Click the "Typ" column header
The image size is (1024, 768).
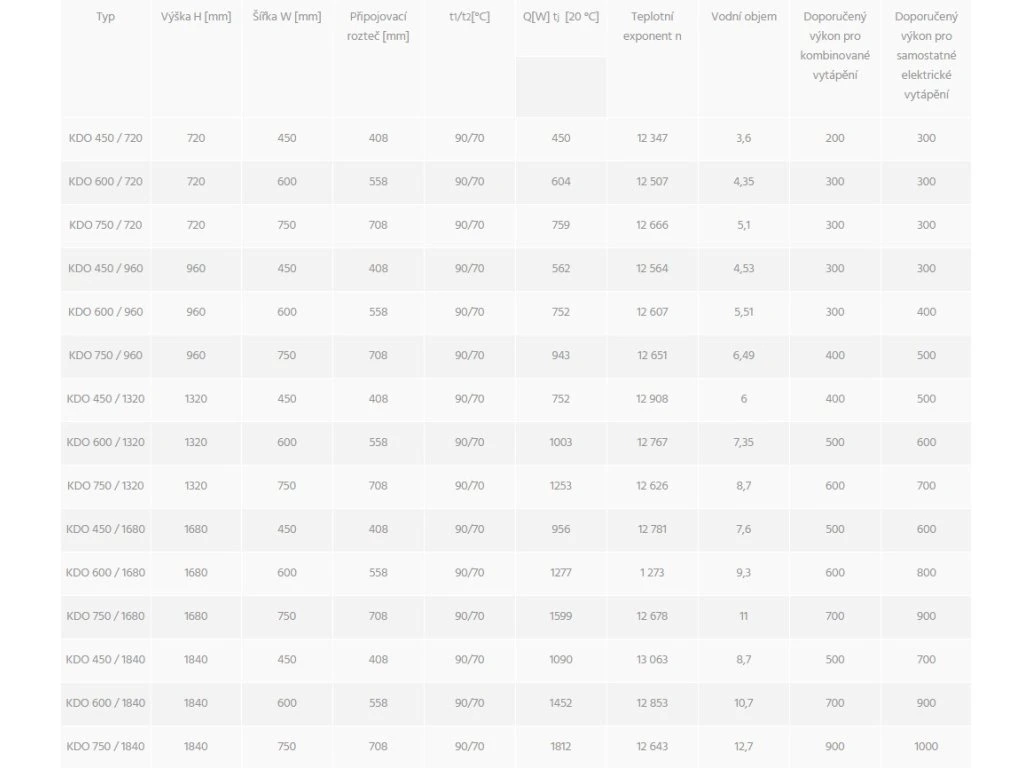pyautogui.click(x=105, y=17)
